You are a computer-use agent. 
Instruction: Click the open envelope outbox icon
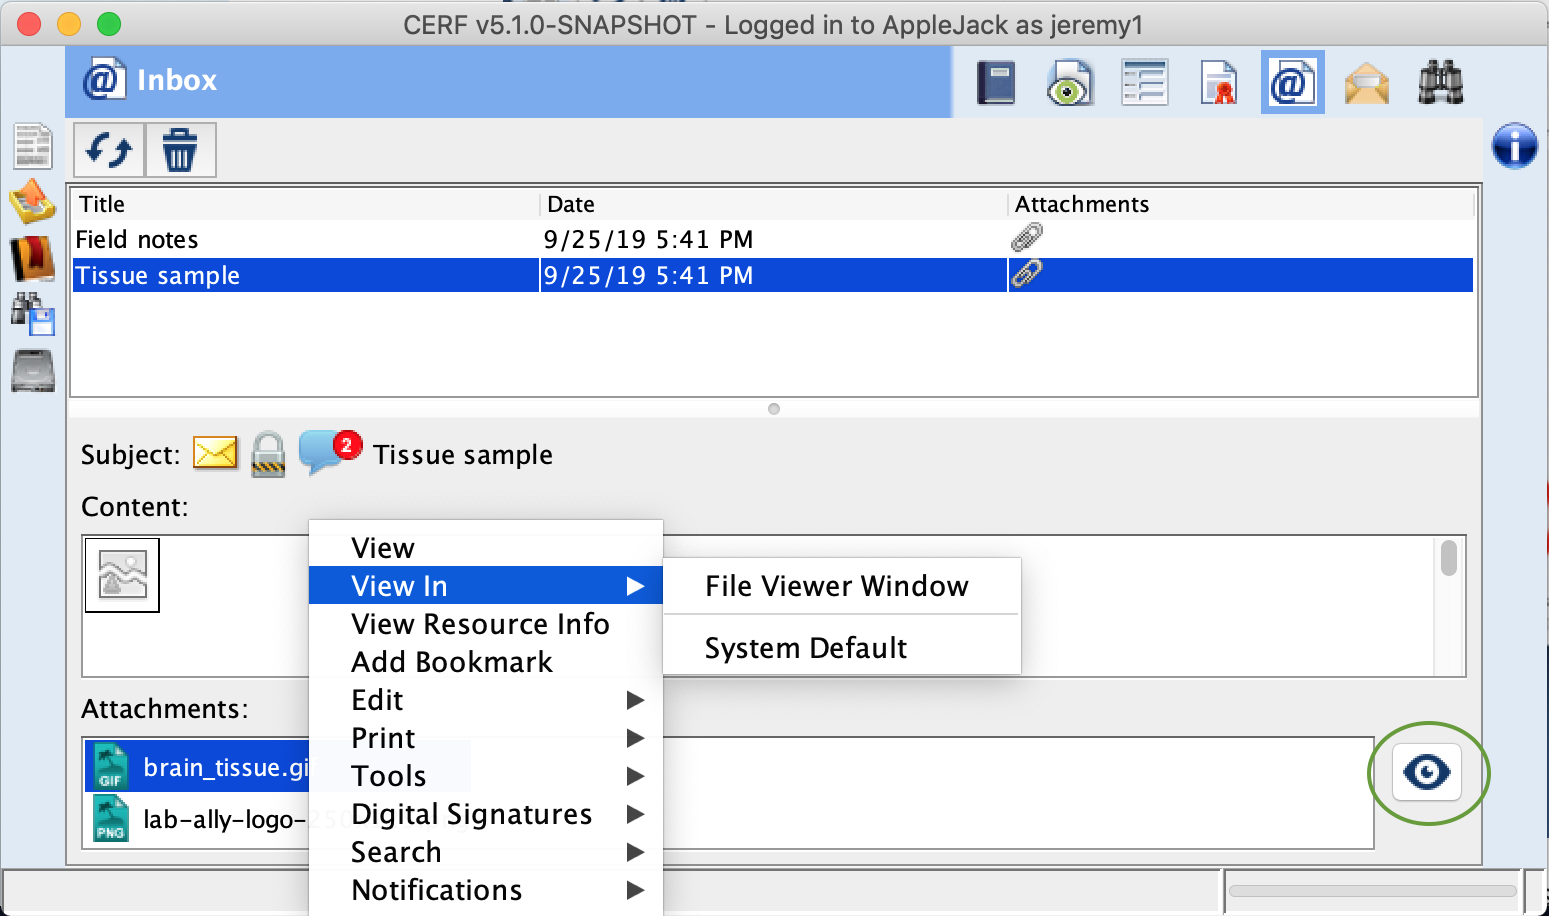(1366, 83)
